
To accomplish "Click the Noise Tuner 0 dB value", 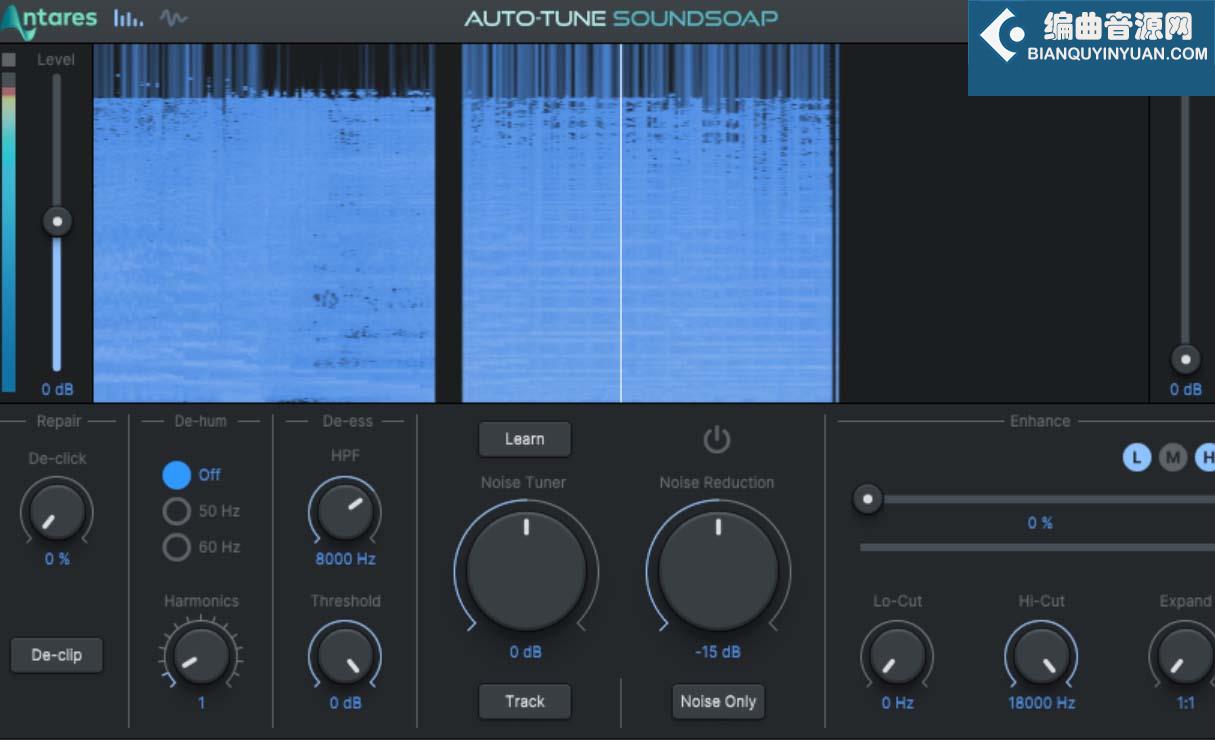I will [x=525, y=652].
